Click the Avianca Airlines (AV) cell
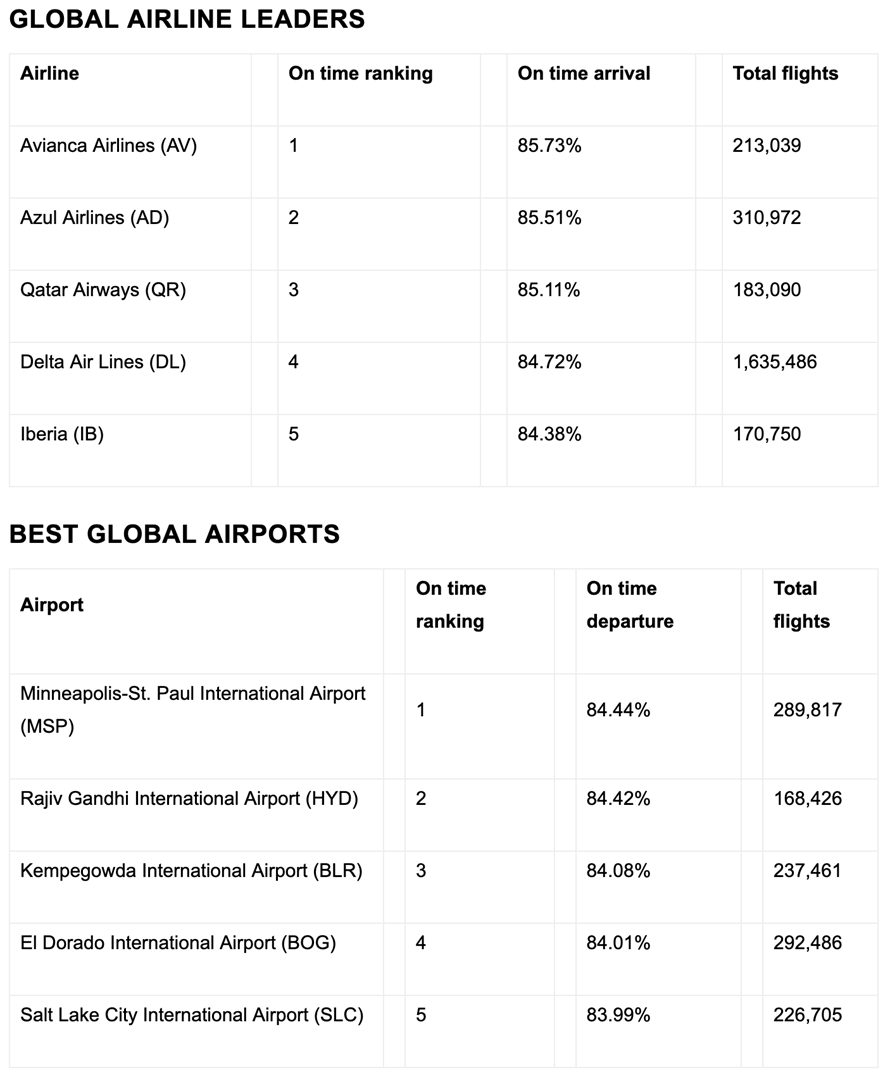890x1077 pixels. pos(108,145)
